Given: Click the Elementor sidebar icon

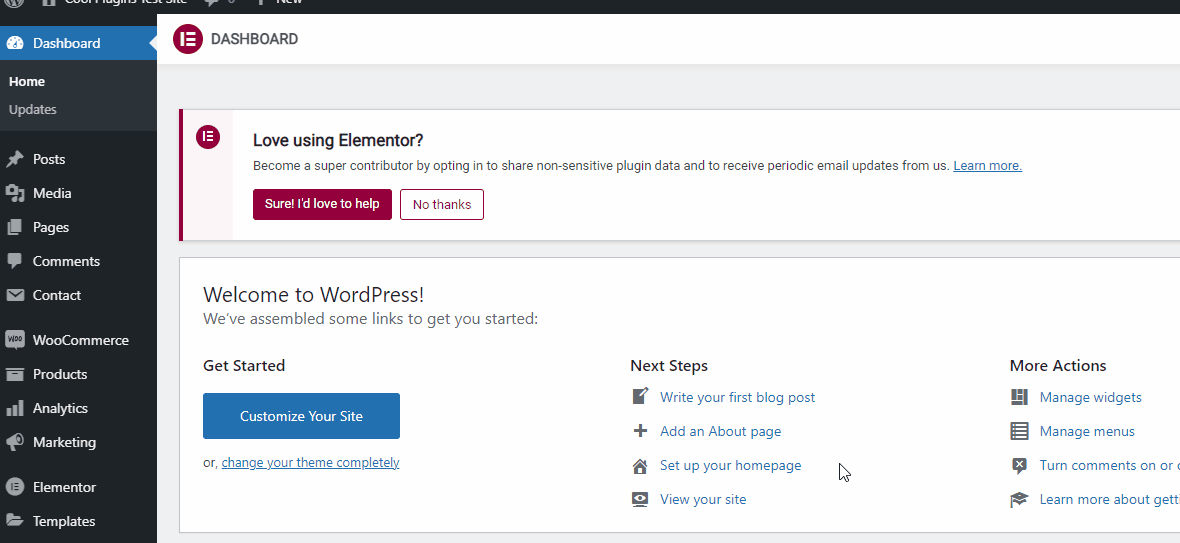Looking at the screenshot, I should pos(14,487).
